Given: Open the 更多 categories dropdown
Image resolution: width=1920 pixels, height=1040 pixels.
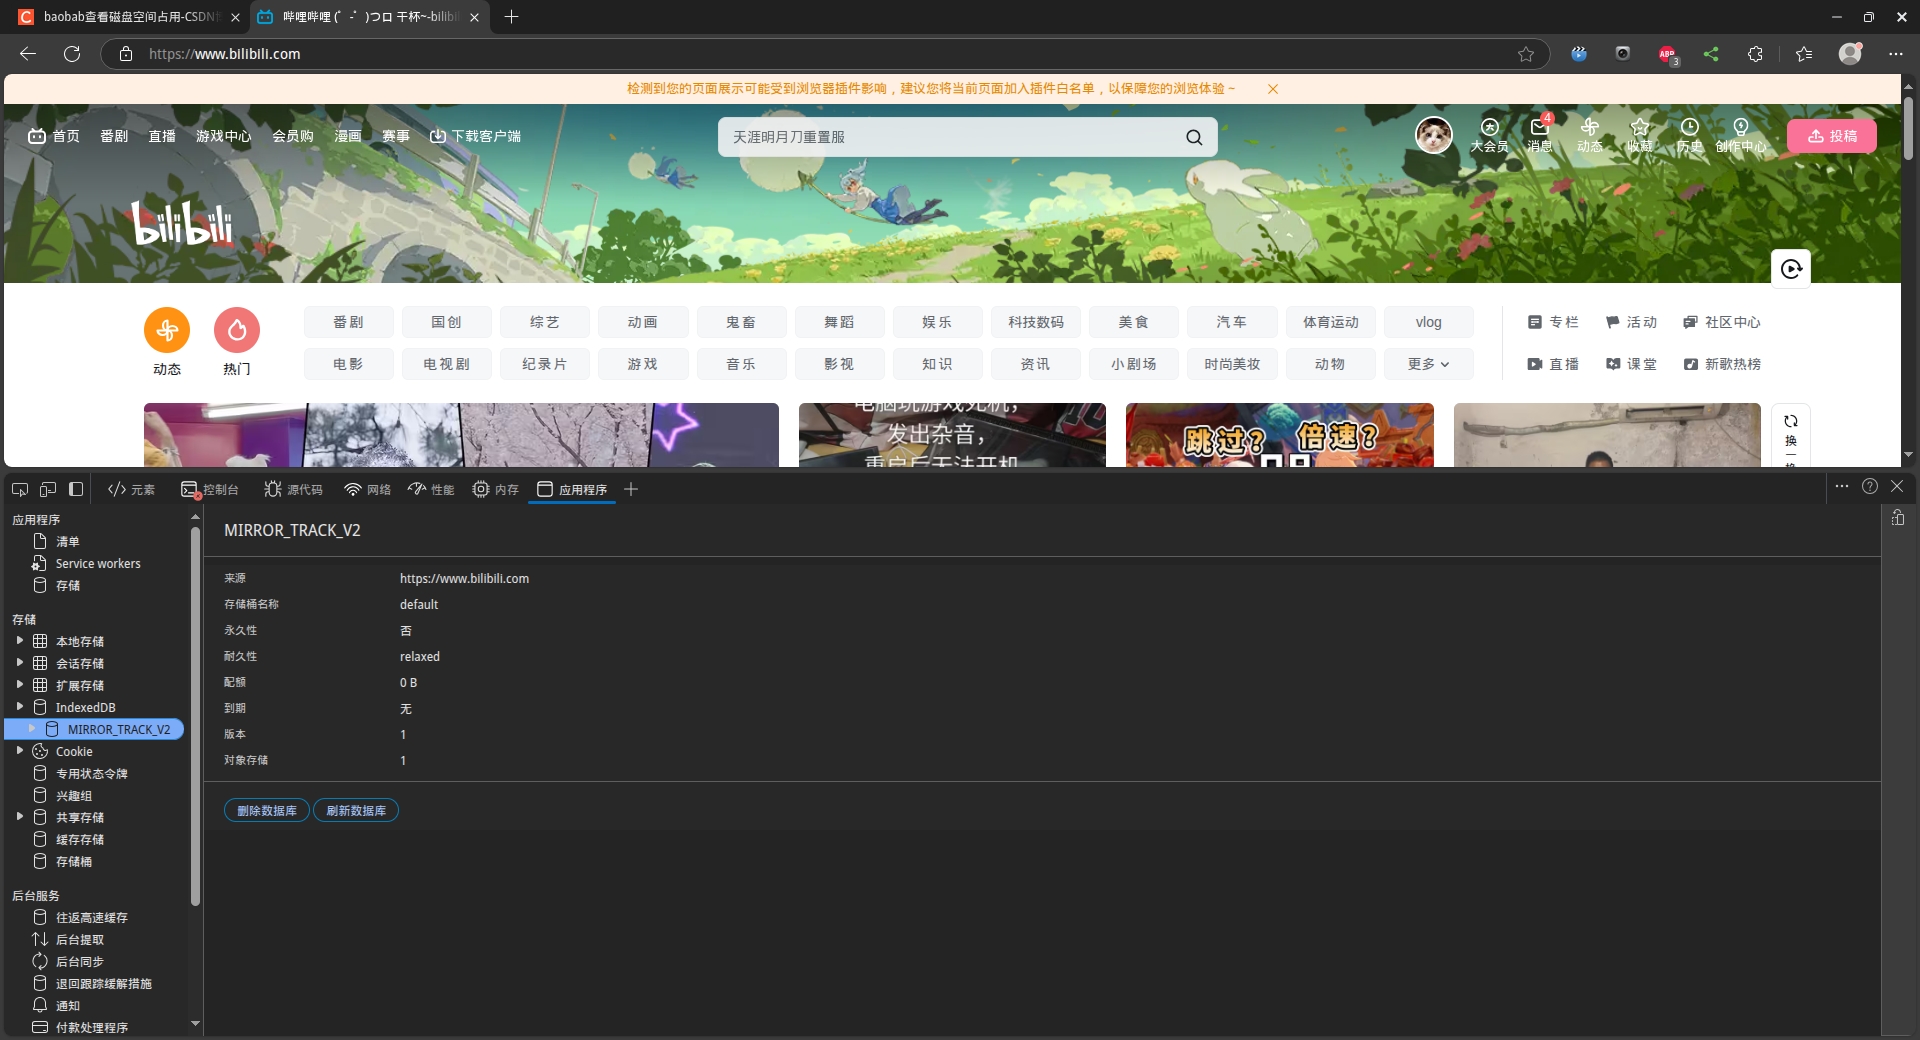Looking at the screenshot, I should pos(1428,364).
